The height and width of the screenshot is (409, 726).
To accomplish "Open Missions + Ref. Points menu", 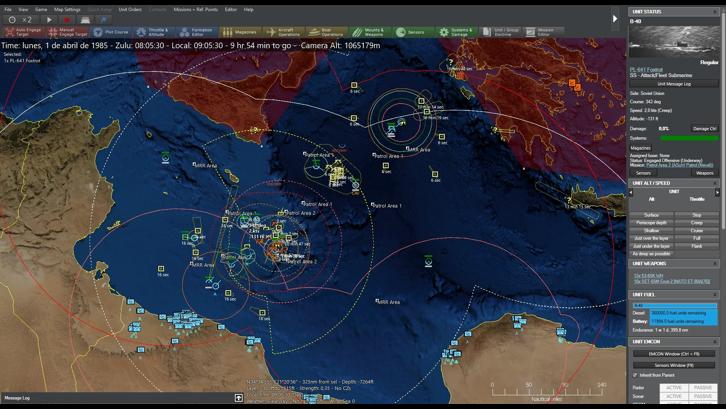I will pos(195,9).
